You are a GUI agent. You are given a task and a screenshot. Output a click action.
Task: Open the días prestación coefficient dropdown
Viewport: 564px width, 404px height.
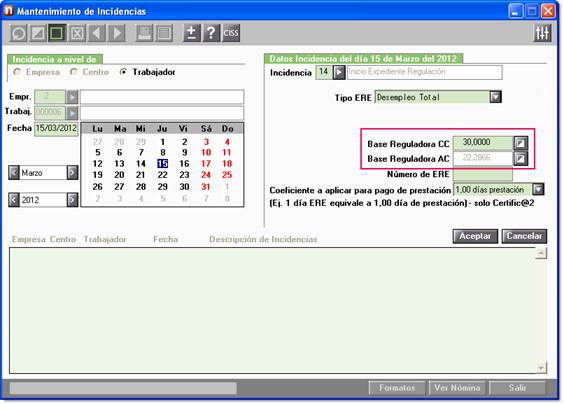538,189
